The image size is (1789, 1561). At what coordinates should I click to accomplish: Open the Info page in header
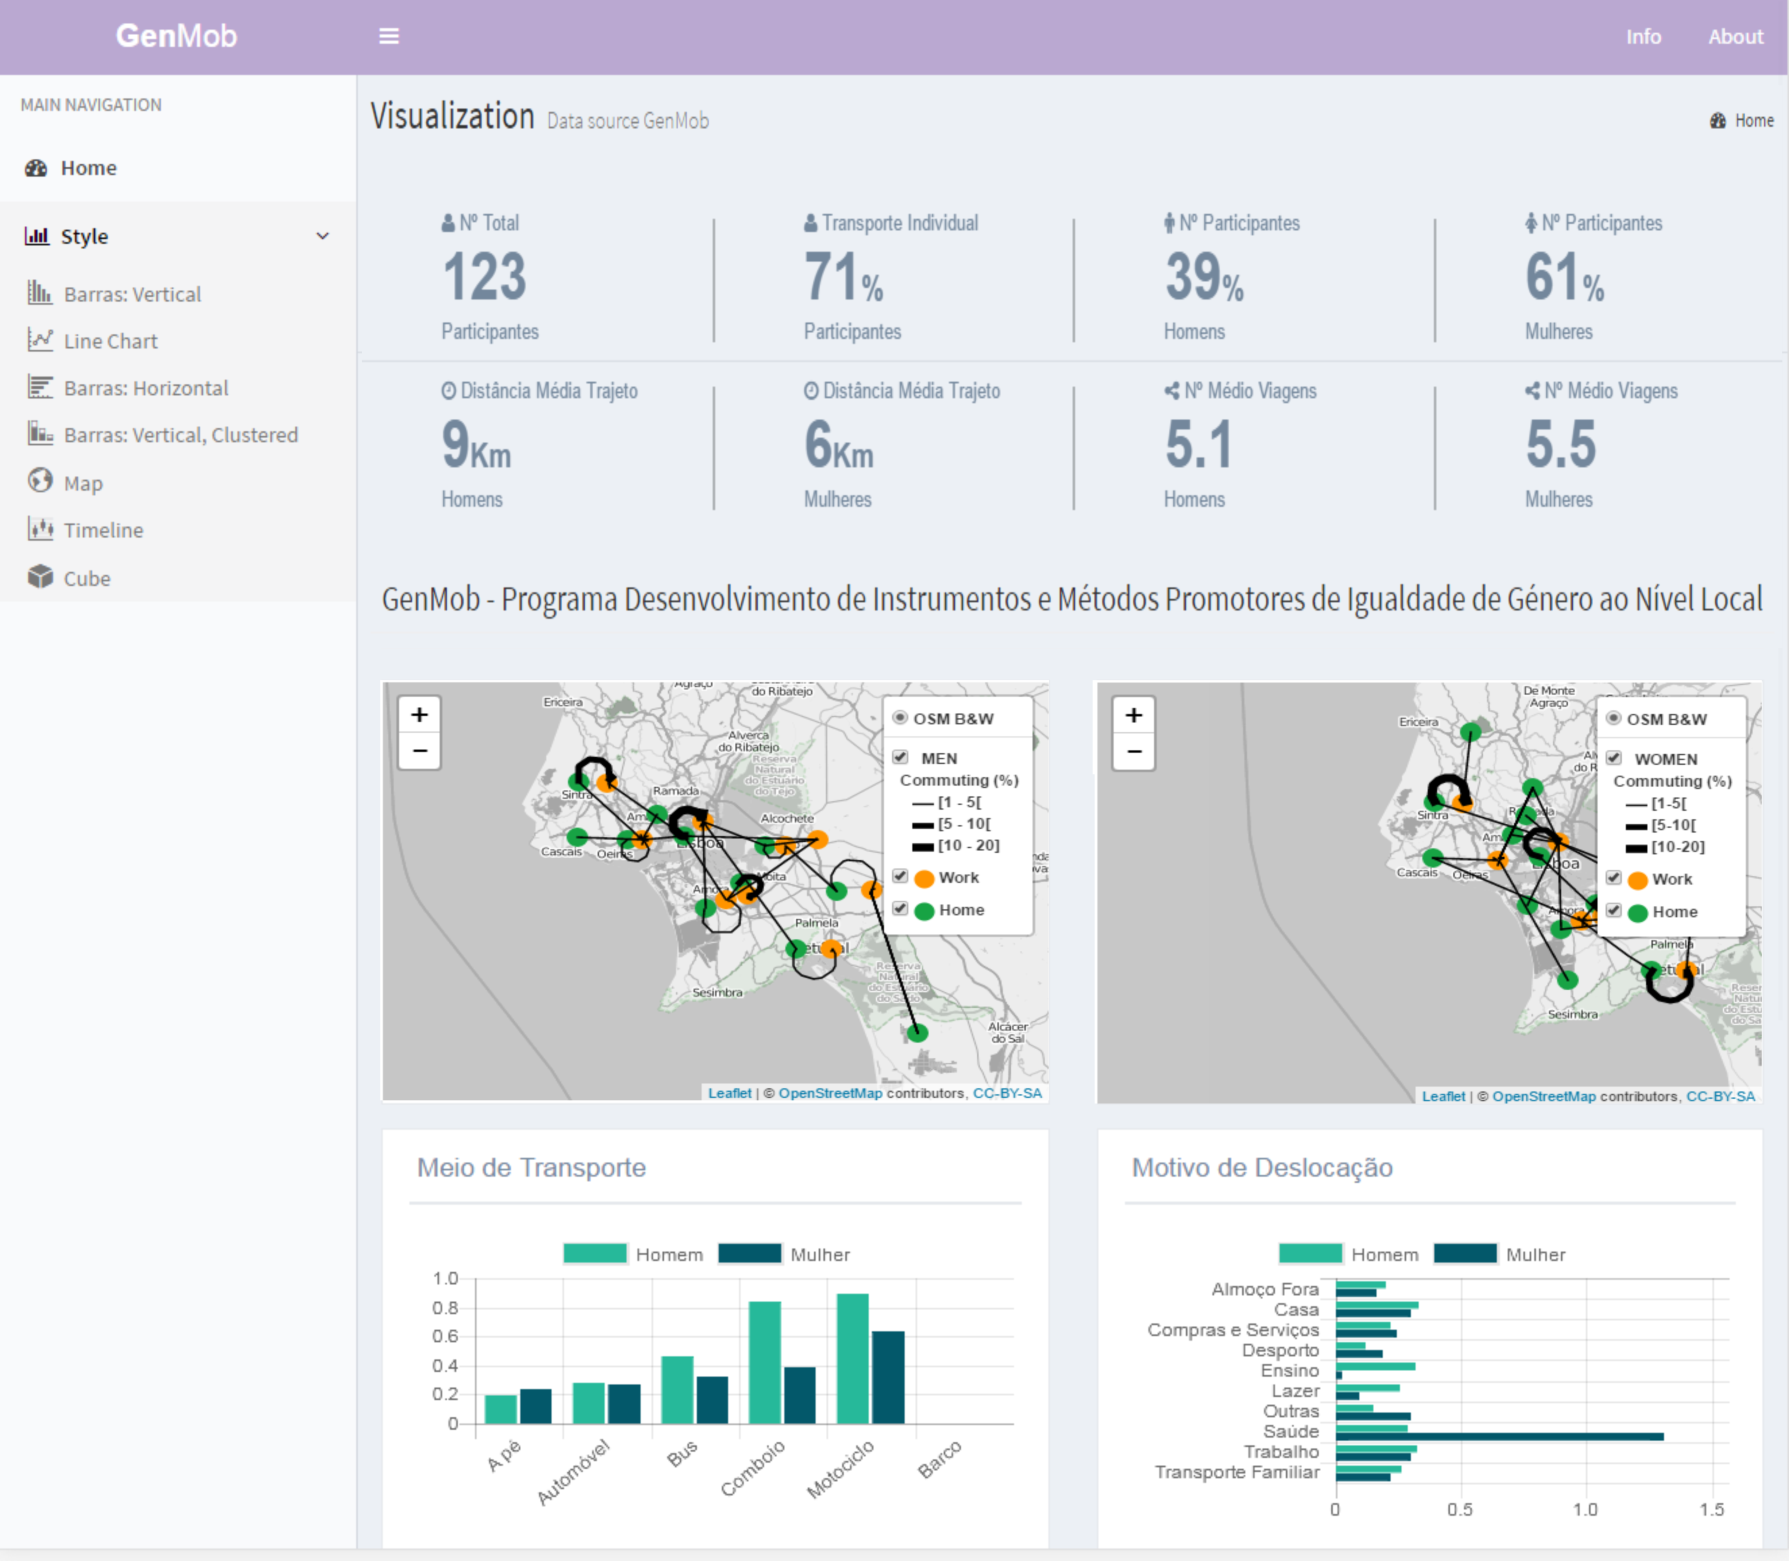tap(1643, 37)
